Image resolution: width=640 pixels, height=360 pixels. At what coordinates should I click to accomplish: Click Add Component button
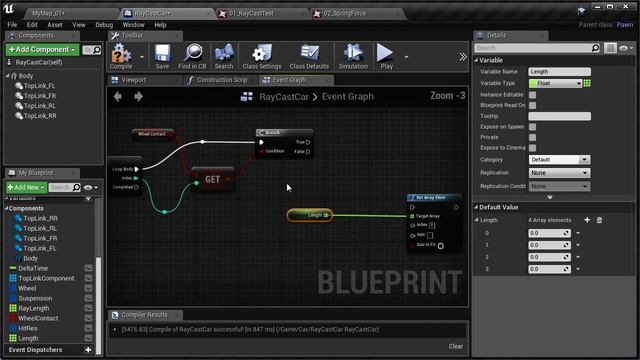42,49
